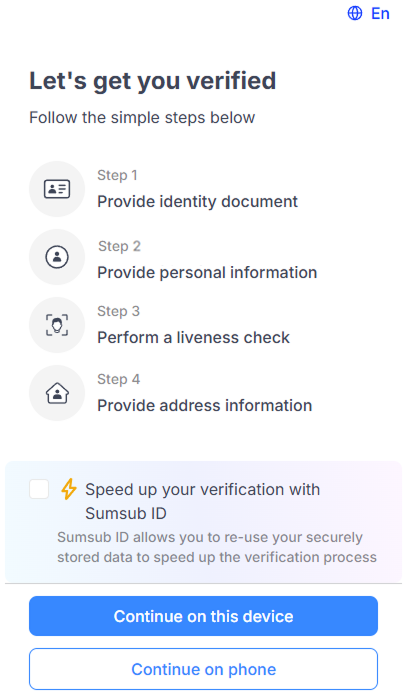Click the liveness check face-scan icon

57,325
